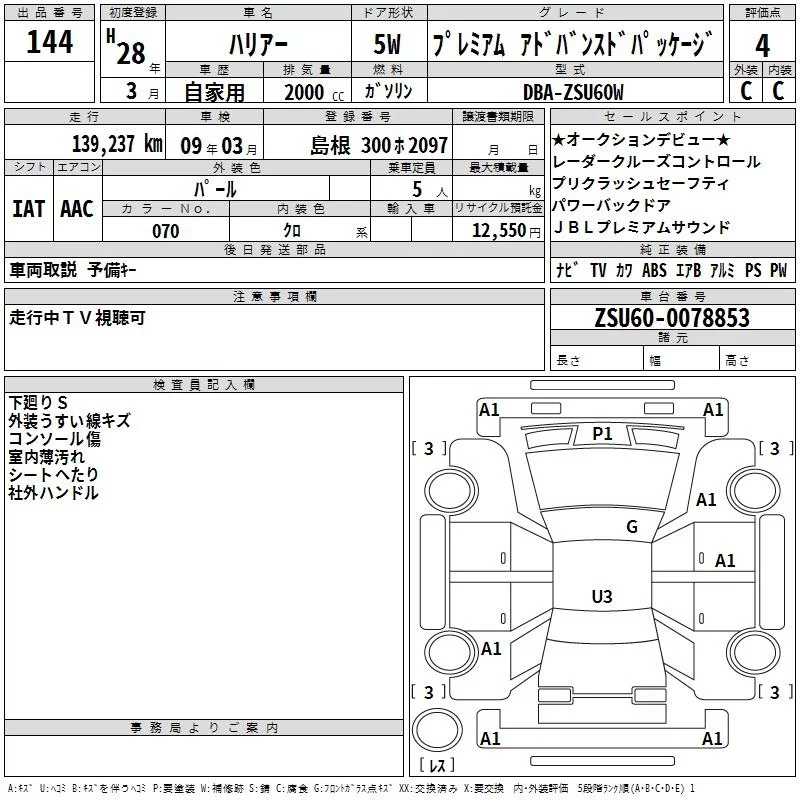Click the color number "070"
The width and height of the screenshot is (800, 800).
tap(165, 231)
